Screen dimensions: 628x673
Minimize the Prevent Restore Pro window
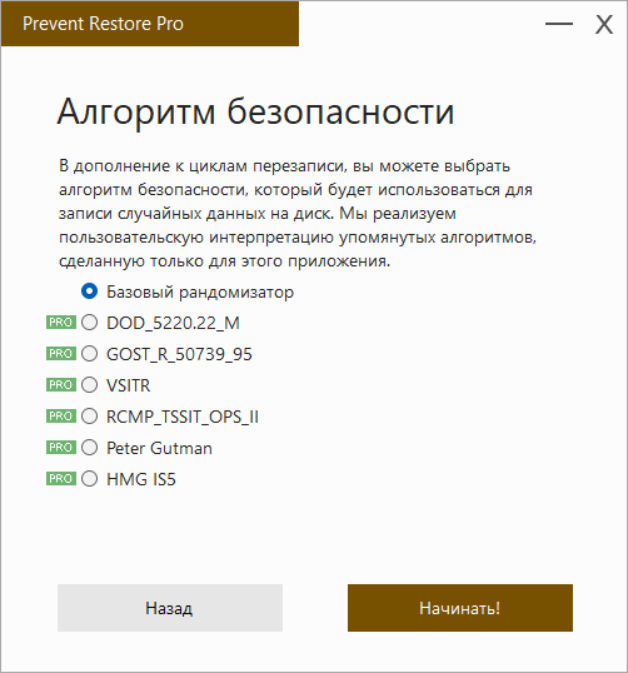tap(559, 24)
